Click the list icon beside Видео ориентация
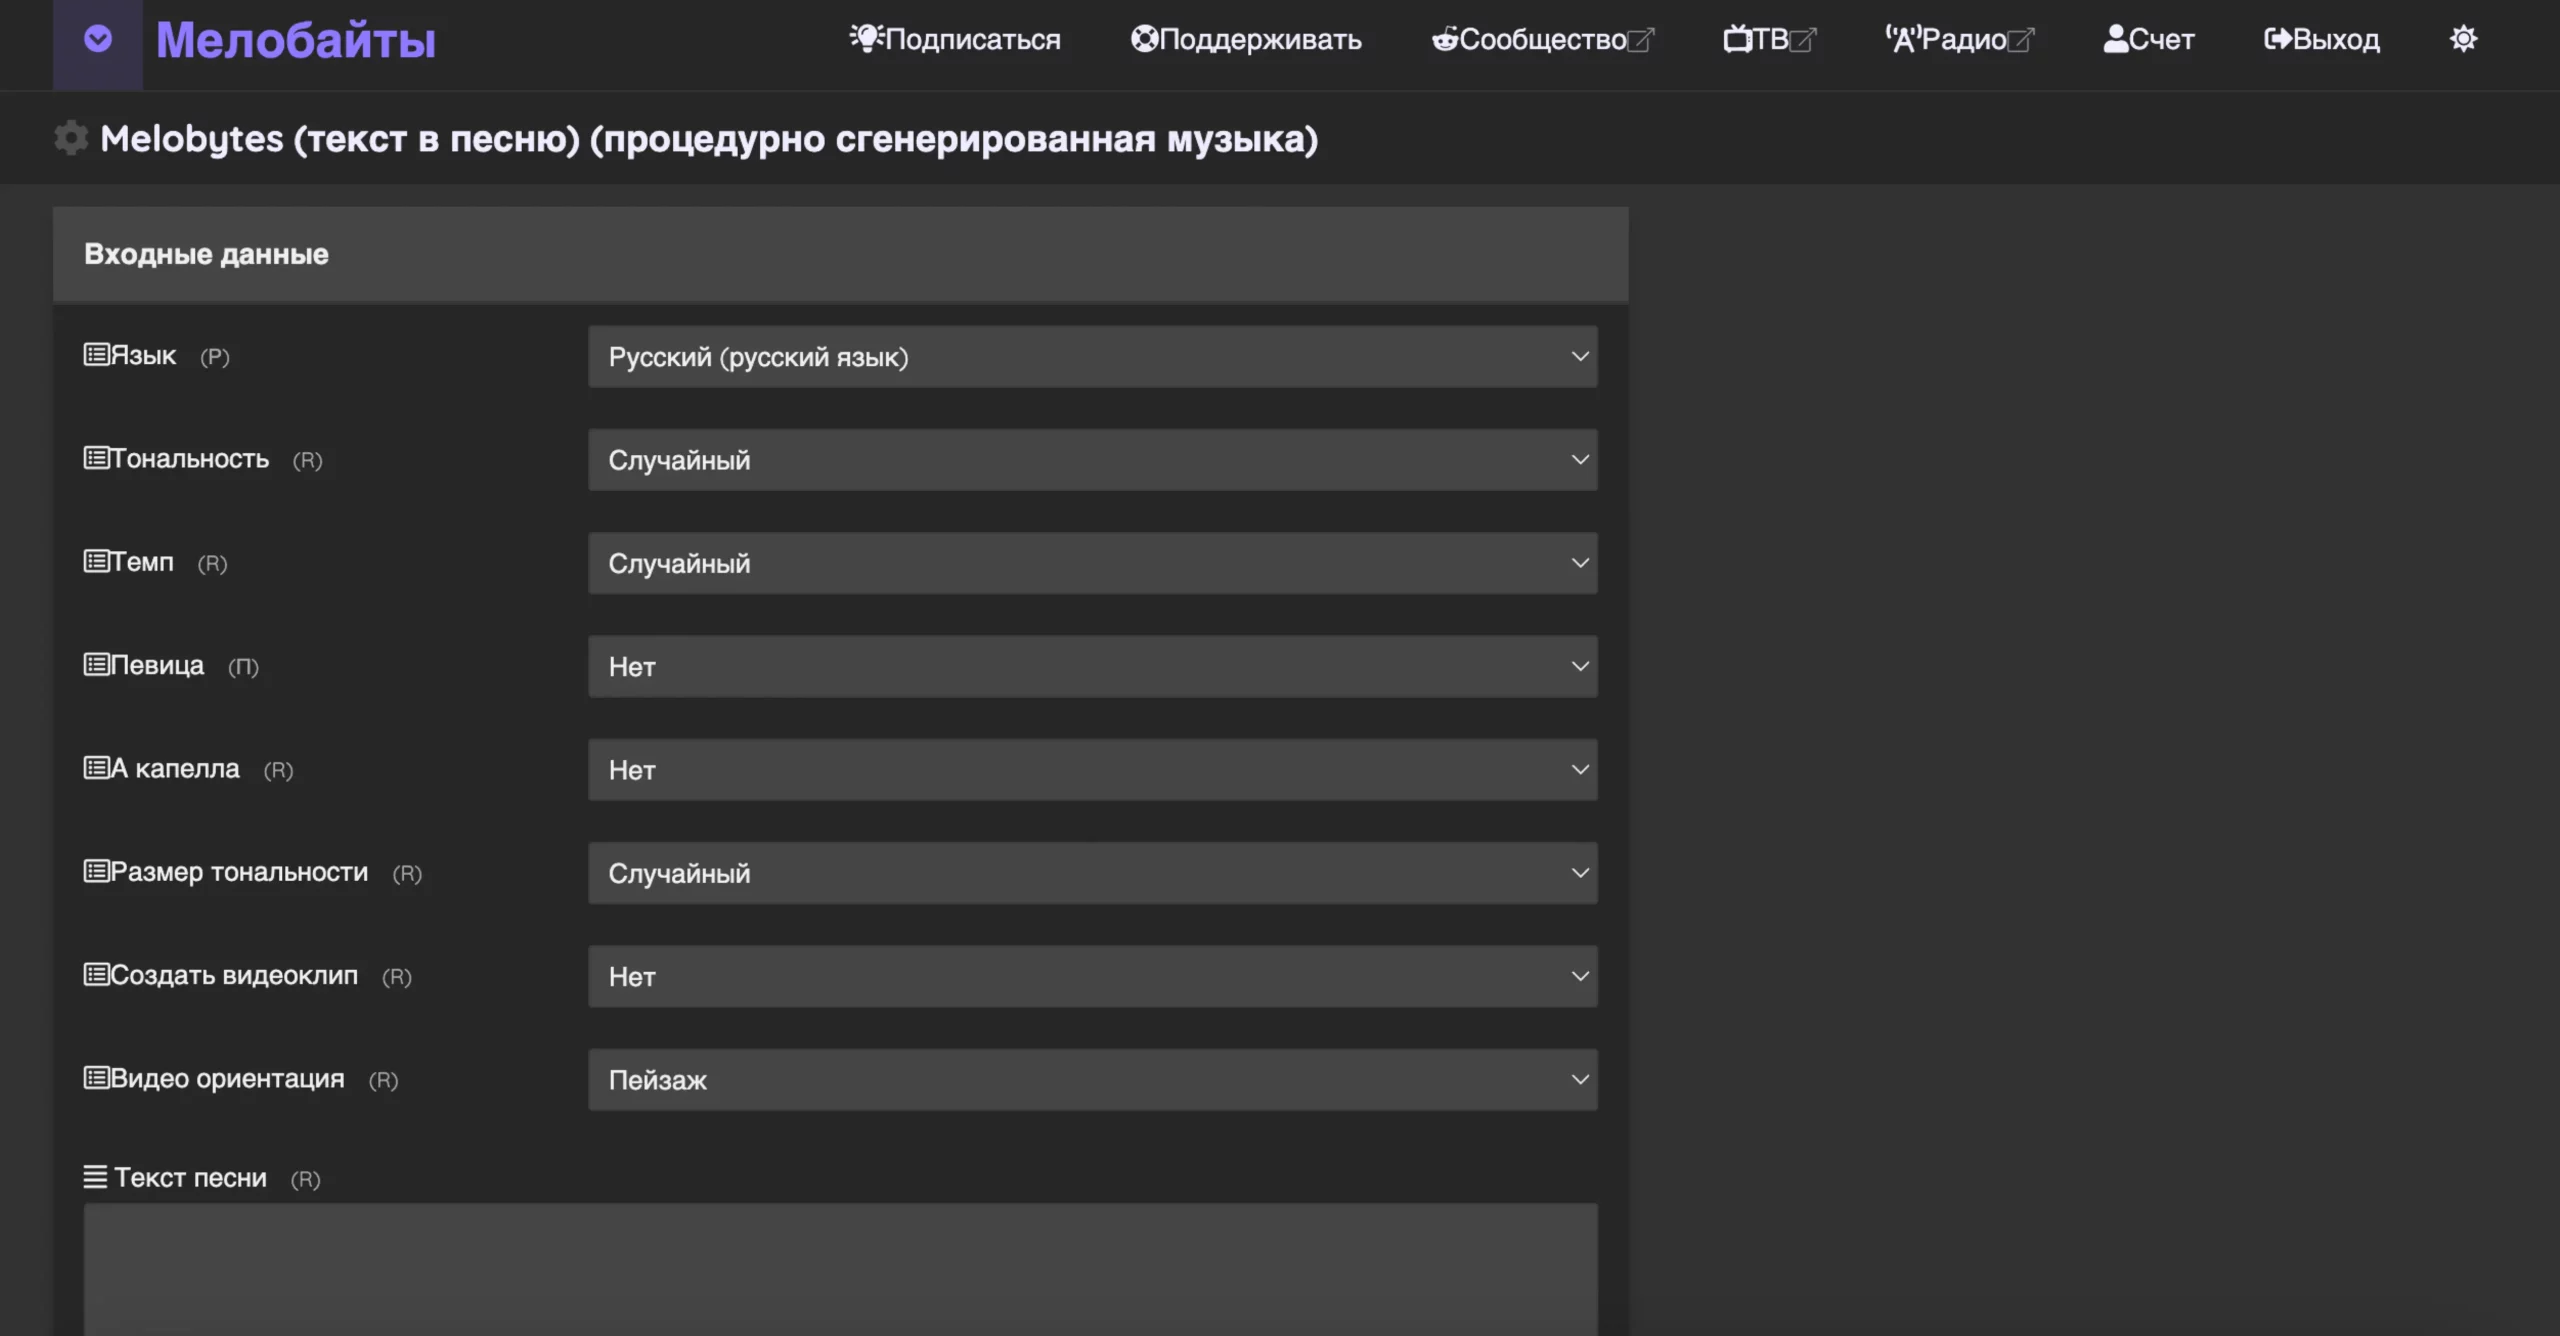Viewport: 2560px width, 1336px height. coord(96,1078)
